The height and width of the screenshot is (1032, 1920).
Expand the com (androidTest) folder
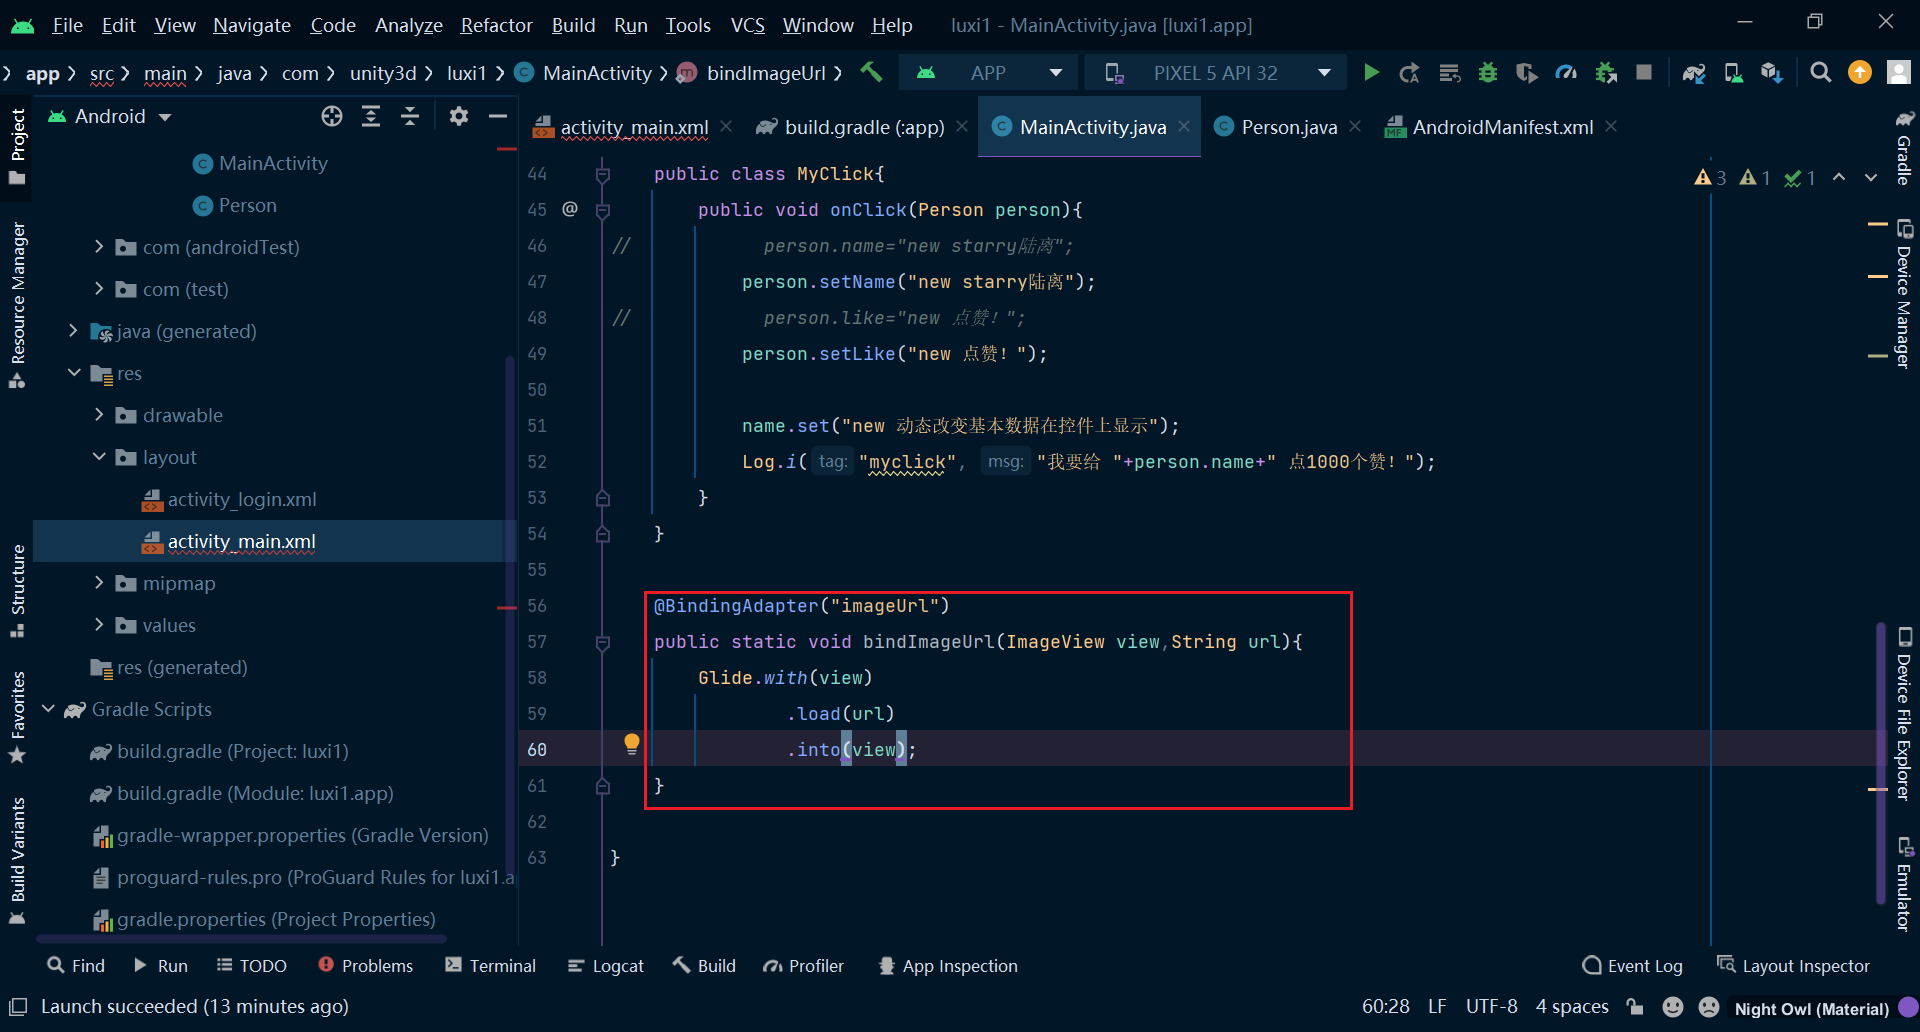click(98, 246)
